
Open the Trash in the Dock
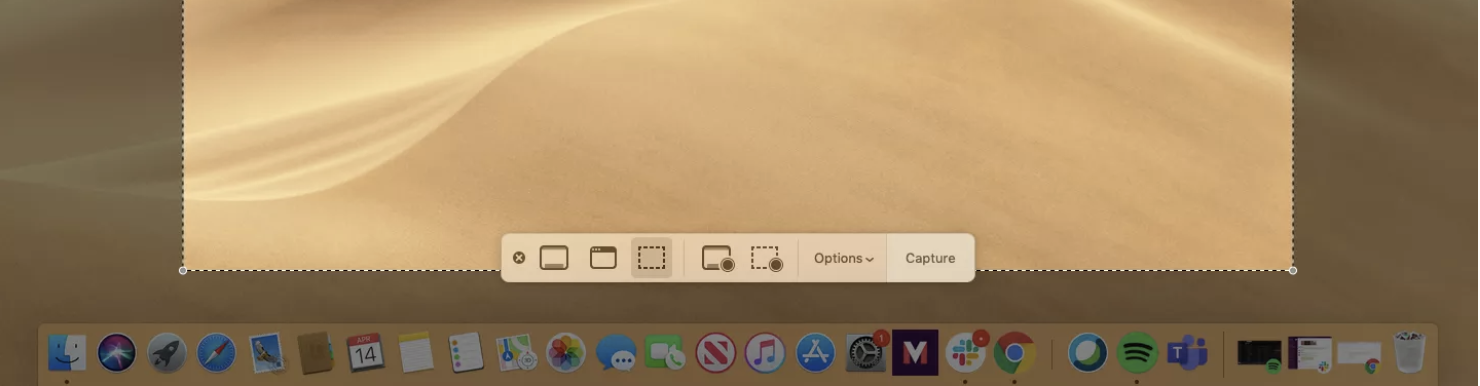[x=1410, y=352]
